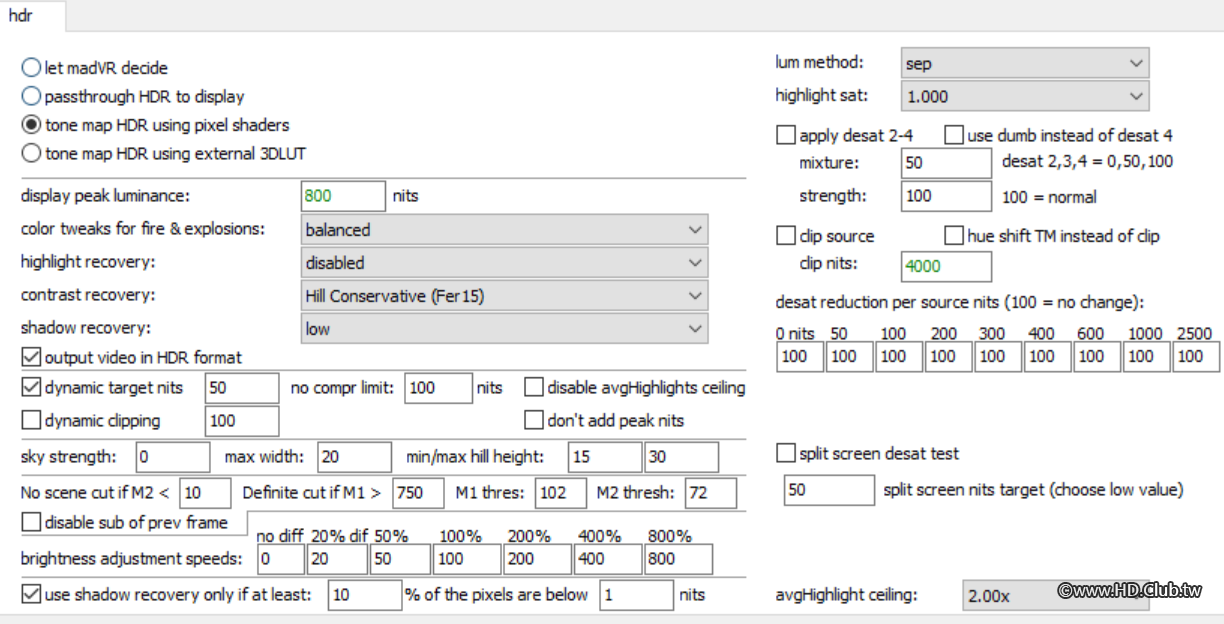Tick 'disable avgHighlights ceiling' checkbox
Screen dimensions: 1224x624
pyautogui.click(x=534, y=388)
